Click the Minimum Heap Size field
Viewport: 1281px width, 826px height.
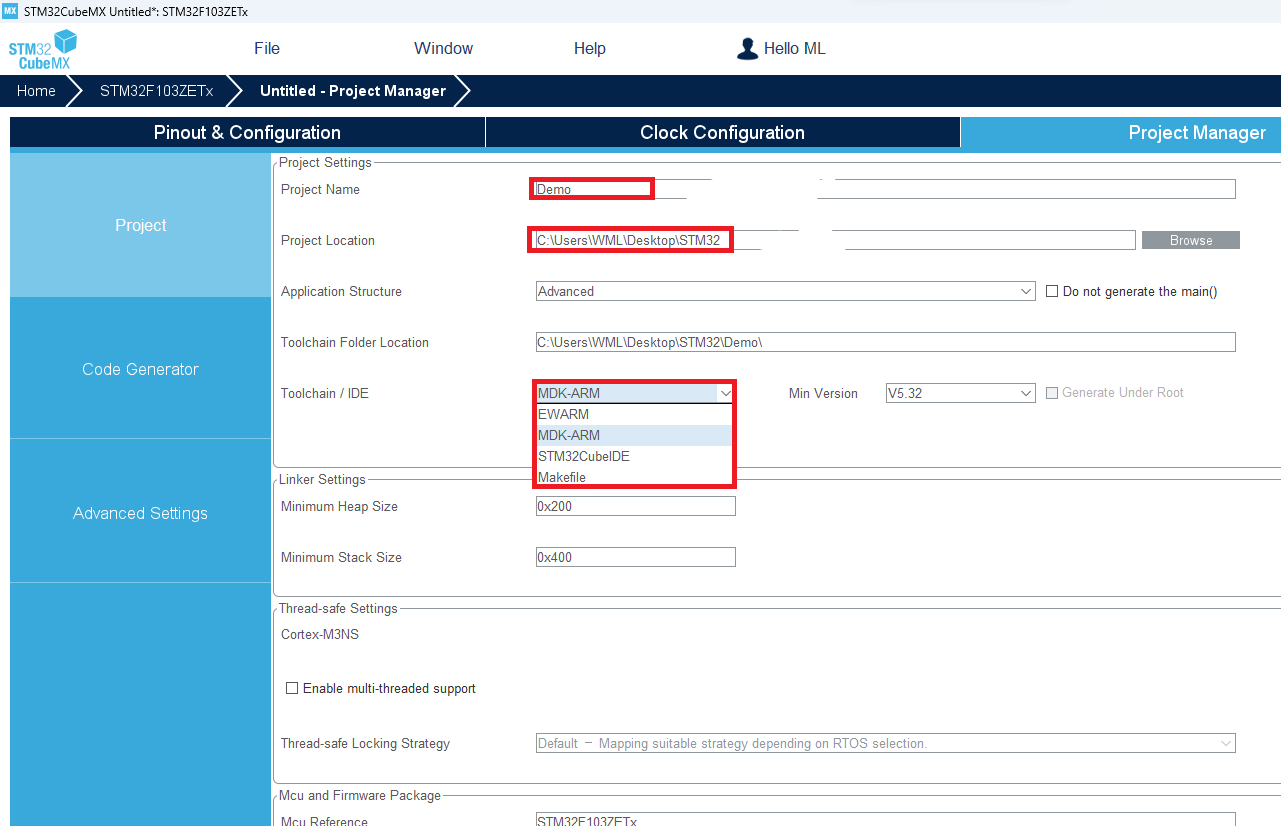tap(635, 506)
